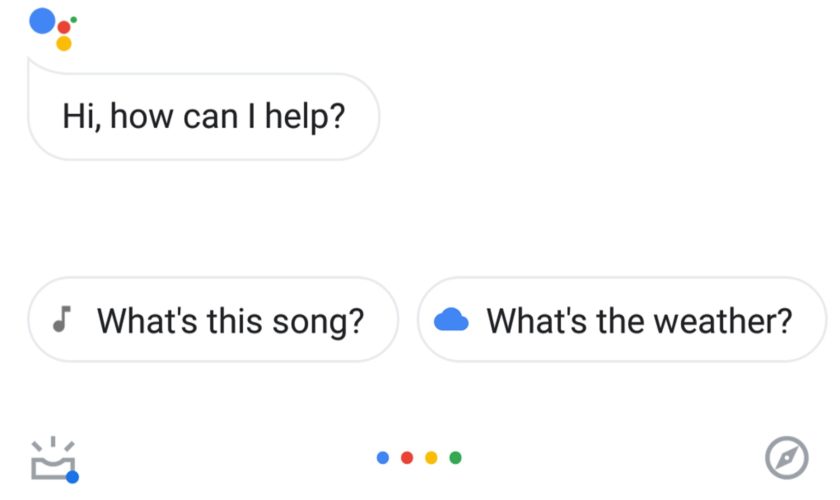
Task: Click the yellow circle in Assistant logo
Action: point(63,44)
